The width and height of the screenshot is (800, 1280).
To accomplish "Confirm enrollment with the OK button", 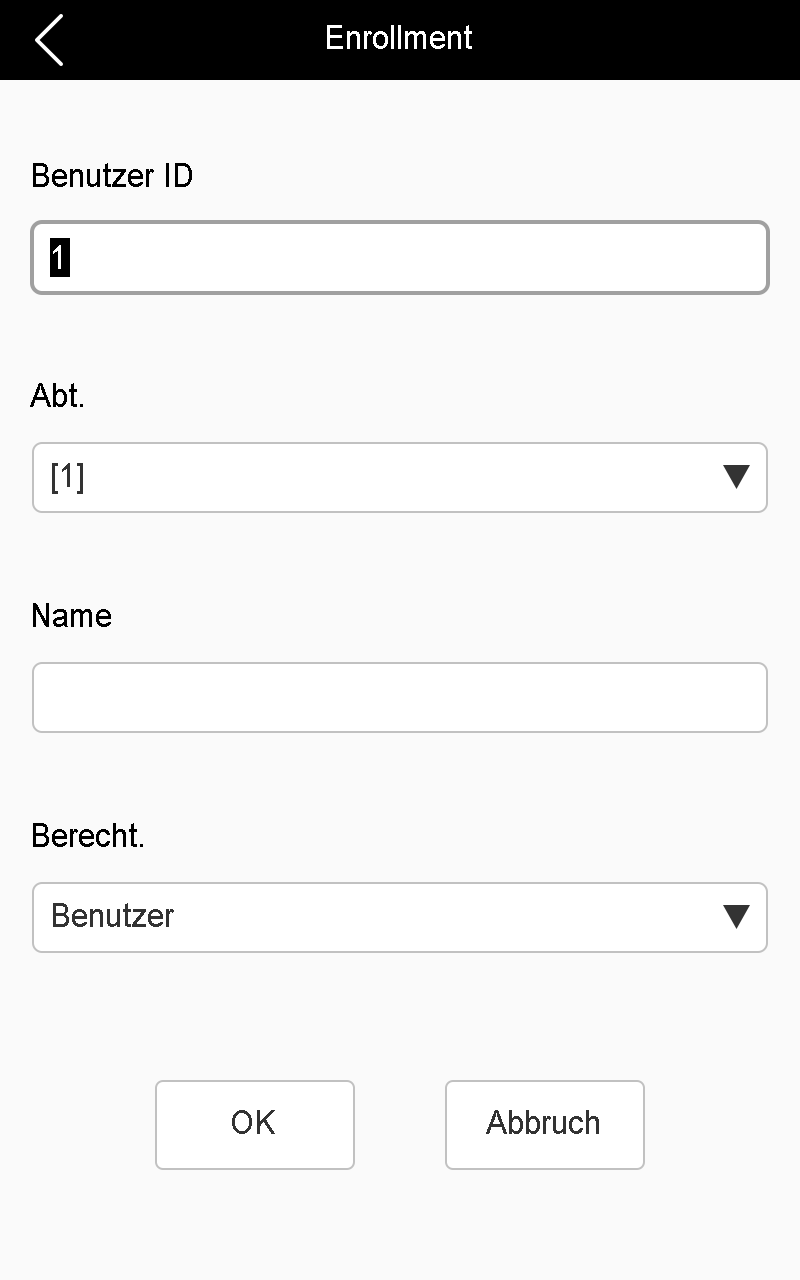I will pos(254,1124).
